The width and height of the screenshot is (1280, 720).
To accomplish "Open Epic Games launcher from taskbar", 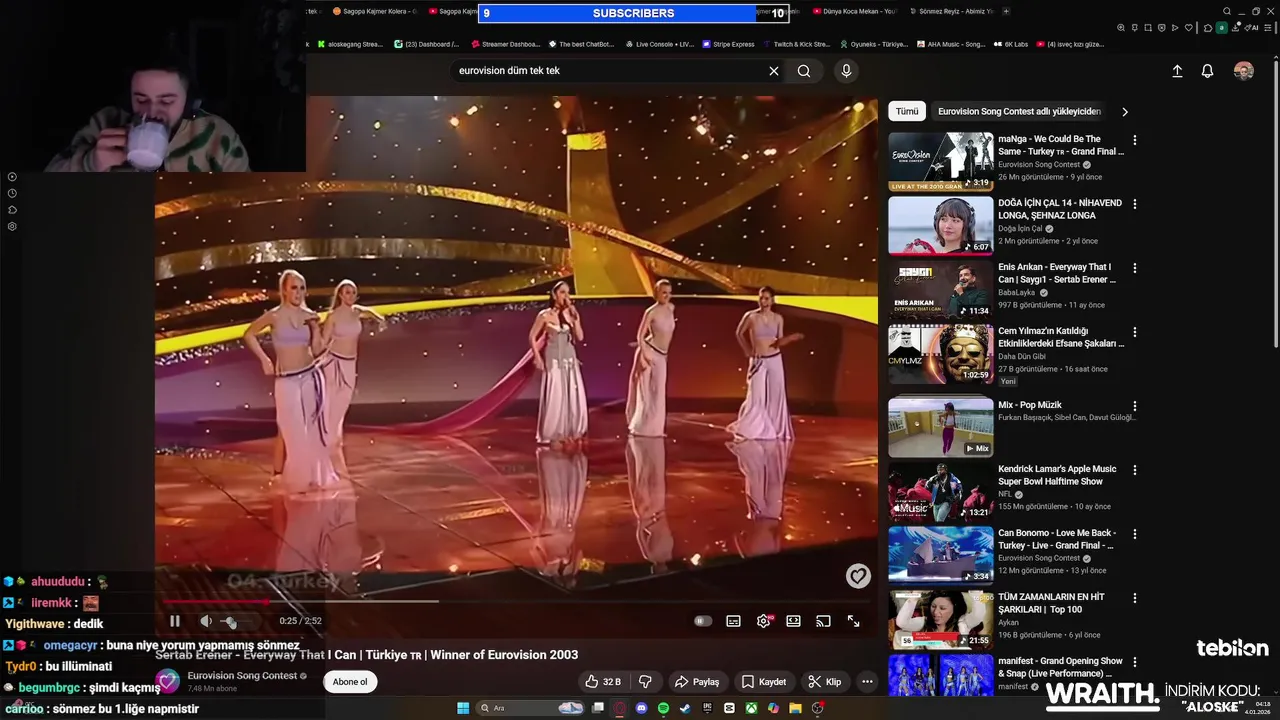I will [x=707, y=708].
